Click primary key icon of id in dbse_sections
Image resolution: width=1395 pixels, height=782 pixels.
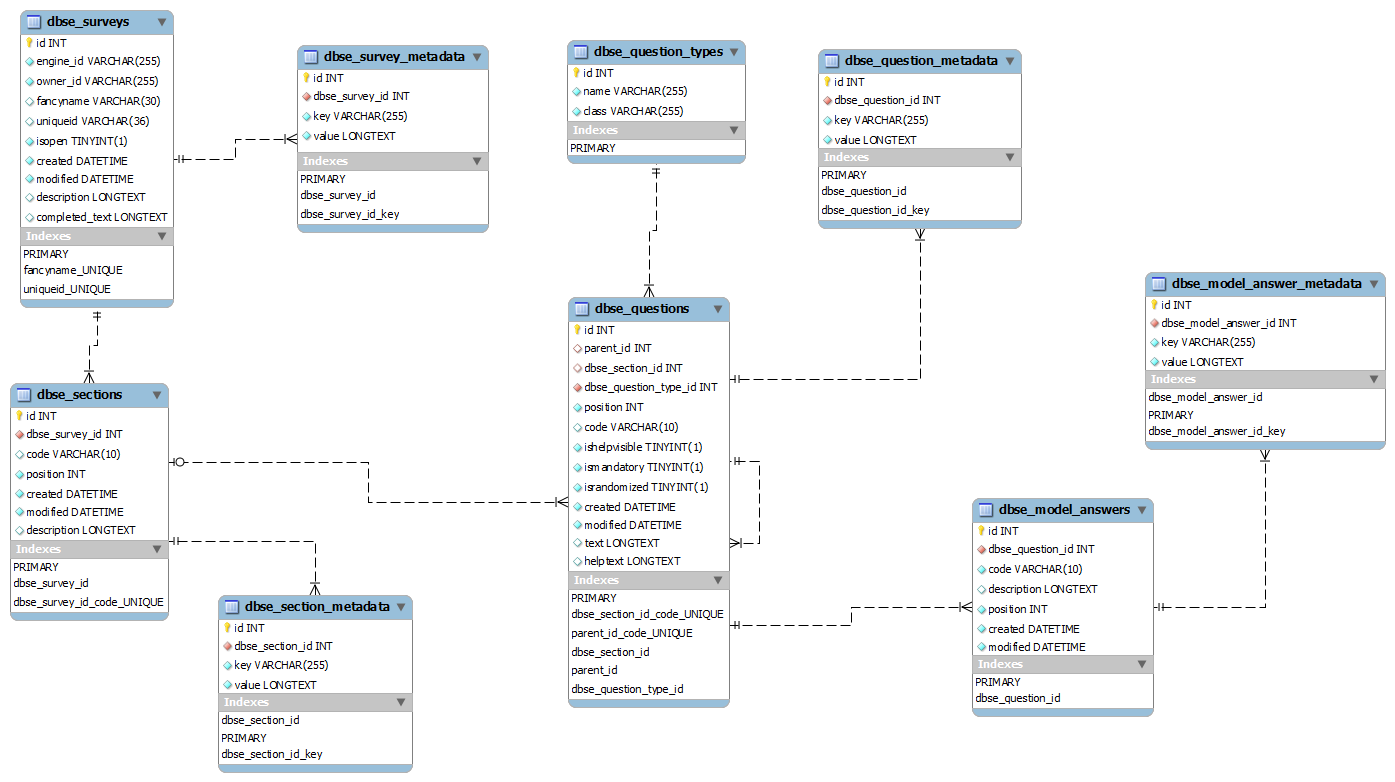19,416
